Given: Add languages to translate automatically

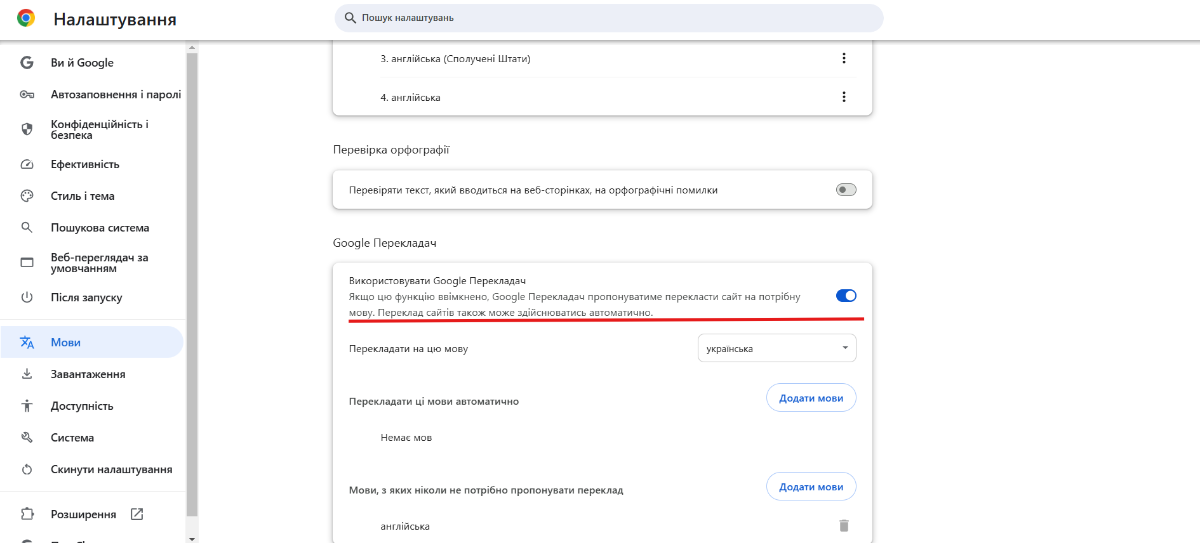Looking at the screenshot, I should point(811,398).
